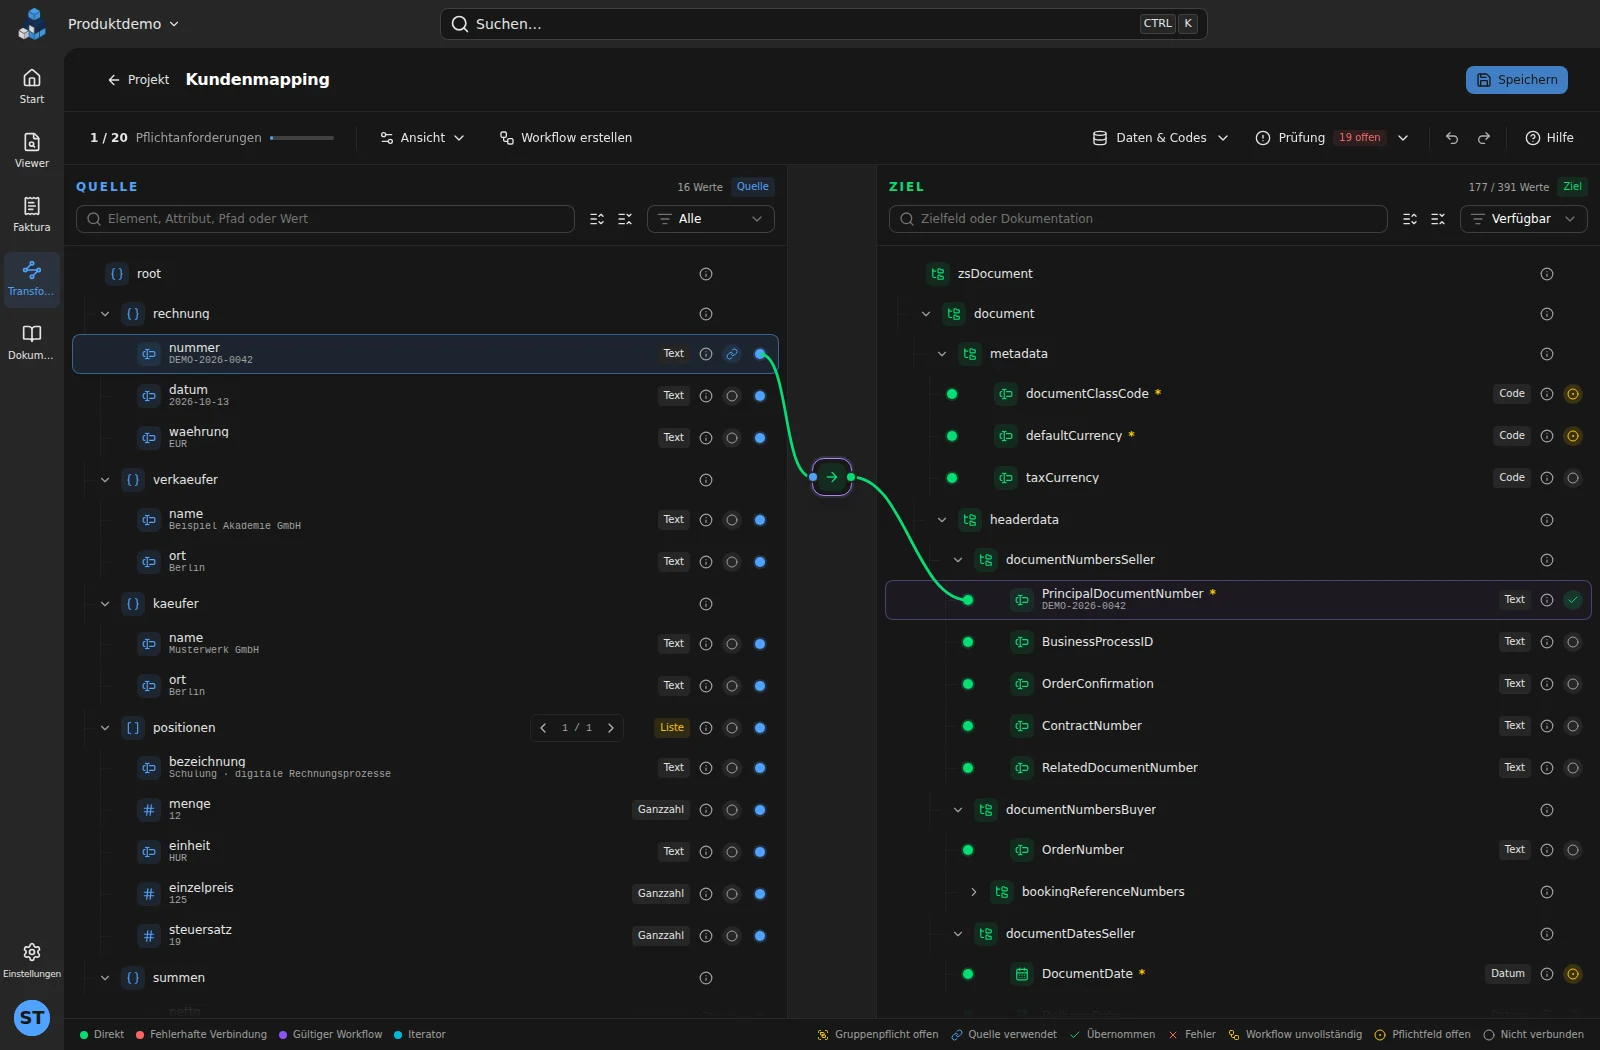Screen dimensions: 1600x1050
Task: Click the Transformation sidebar item
Action: (32, 278)
